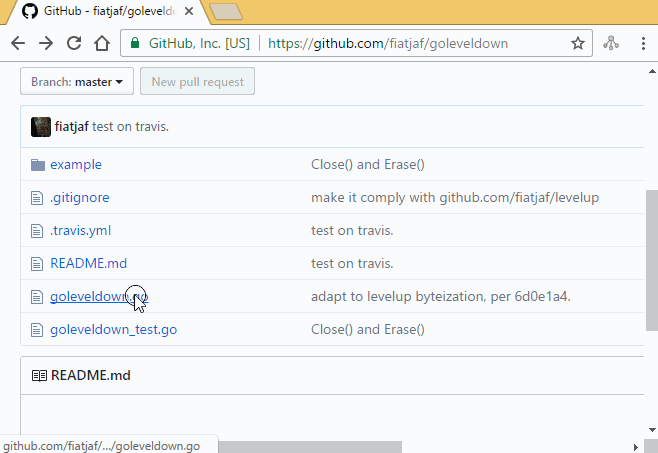This screenshot has height=453, width=658.
Task: Click the vertical scrollbar thumb
Action: (652, 260)
